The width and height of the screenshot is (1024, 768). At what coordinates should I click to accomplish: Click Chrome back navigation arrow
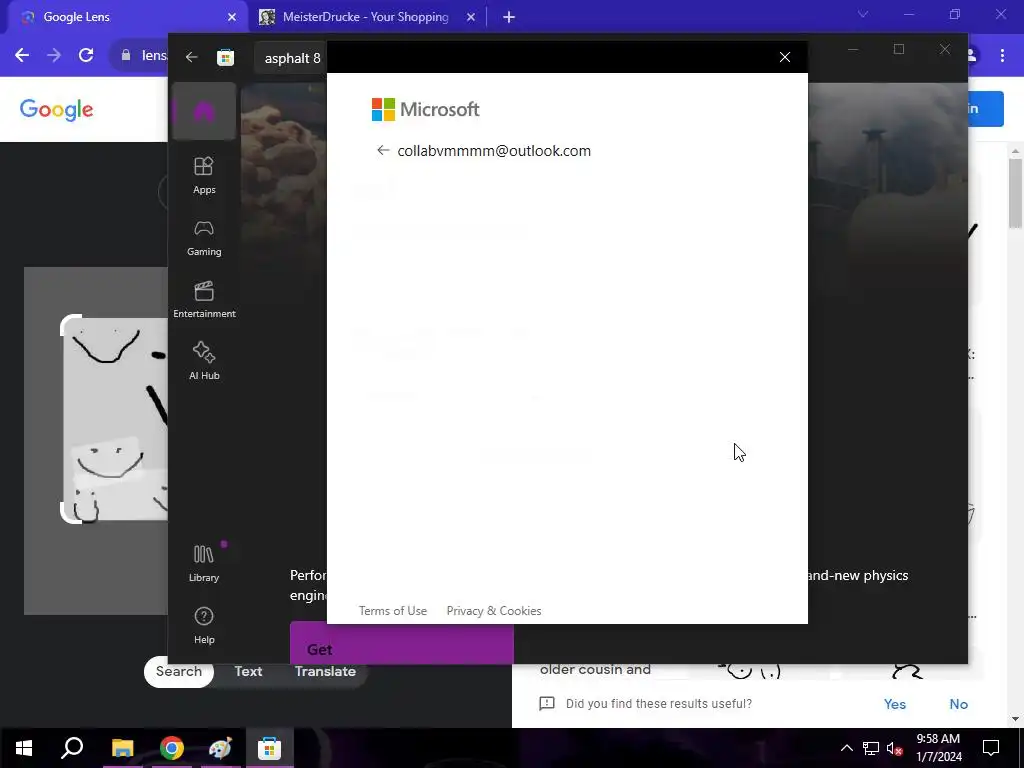click(x=22, y=56)
